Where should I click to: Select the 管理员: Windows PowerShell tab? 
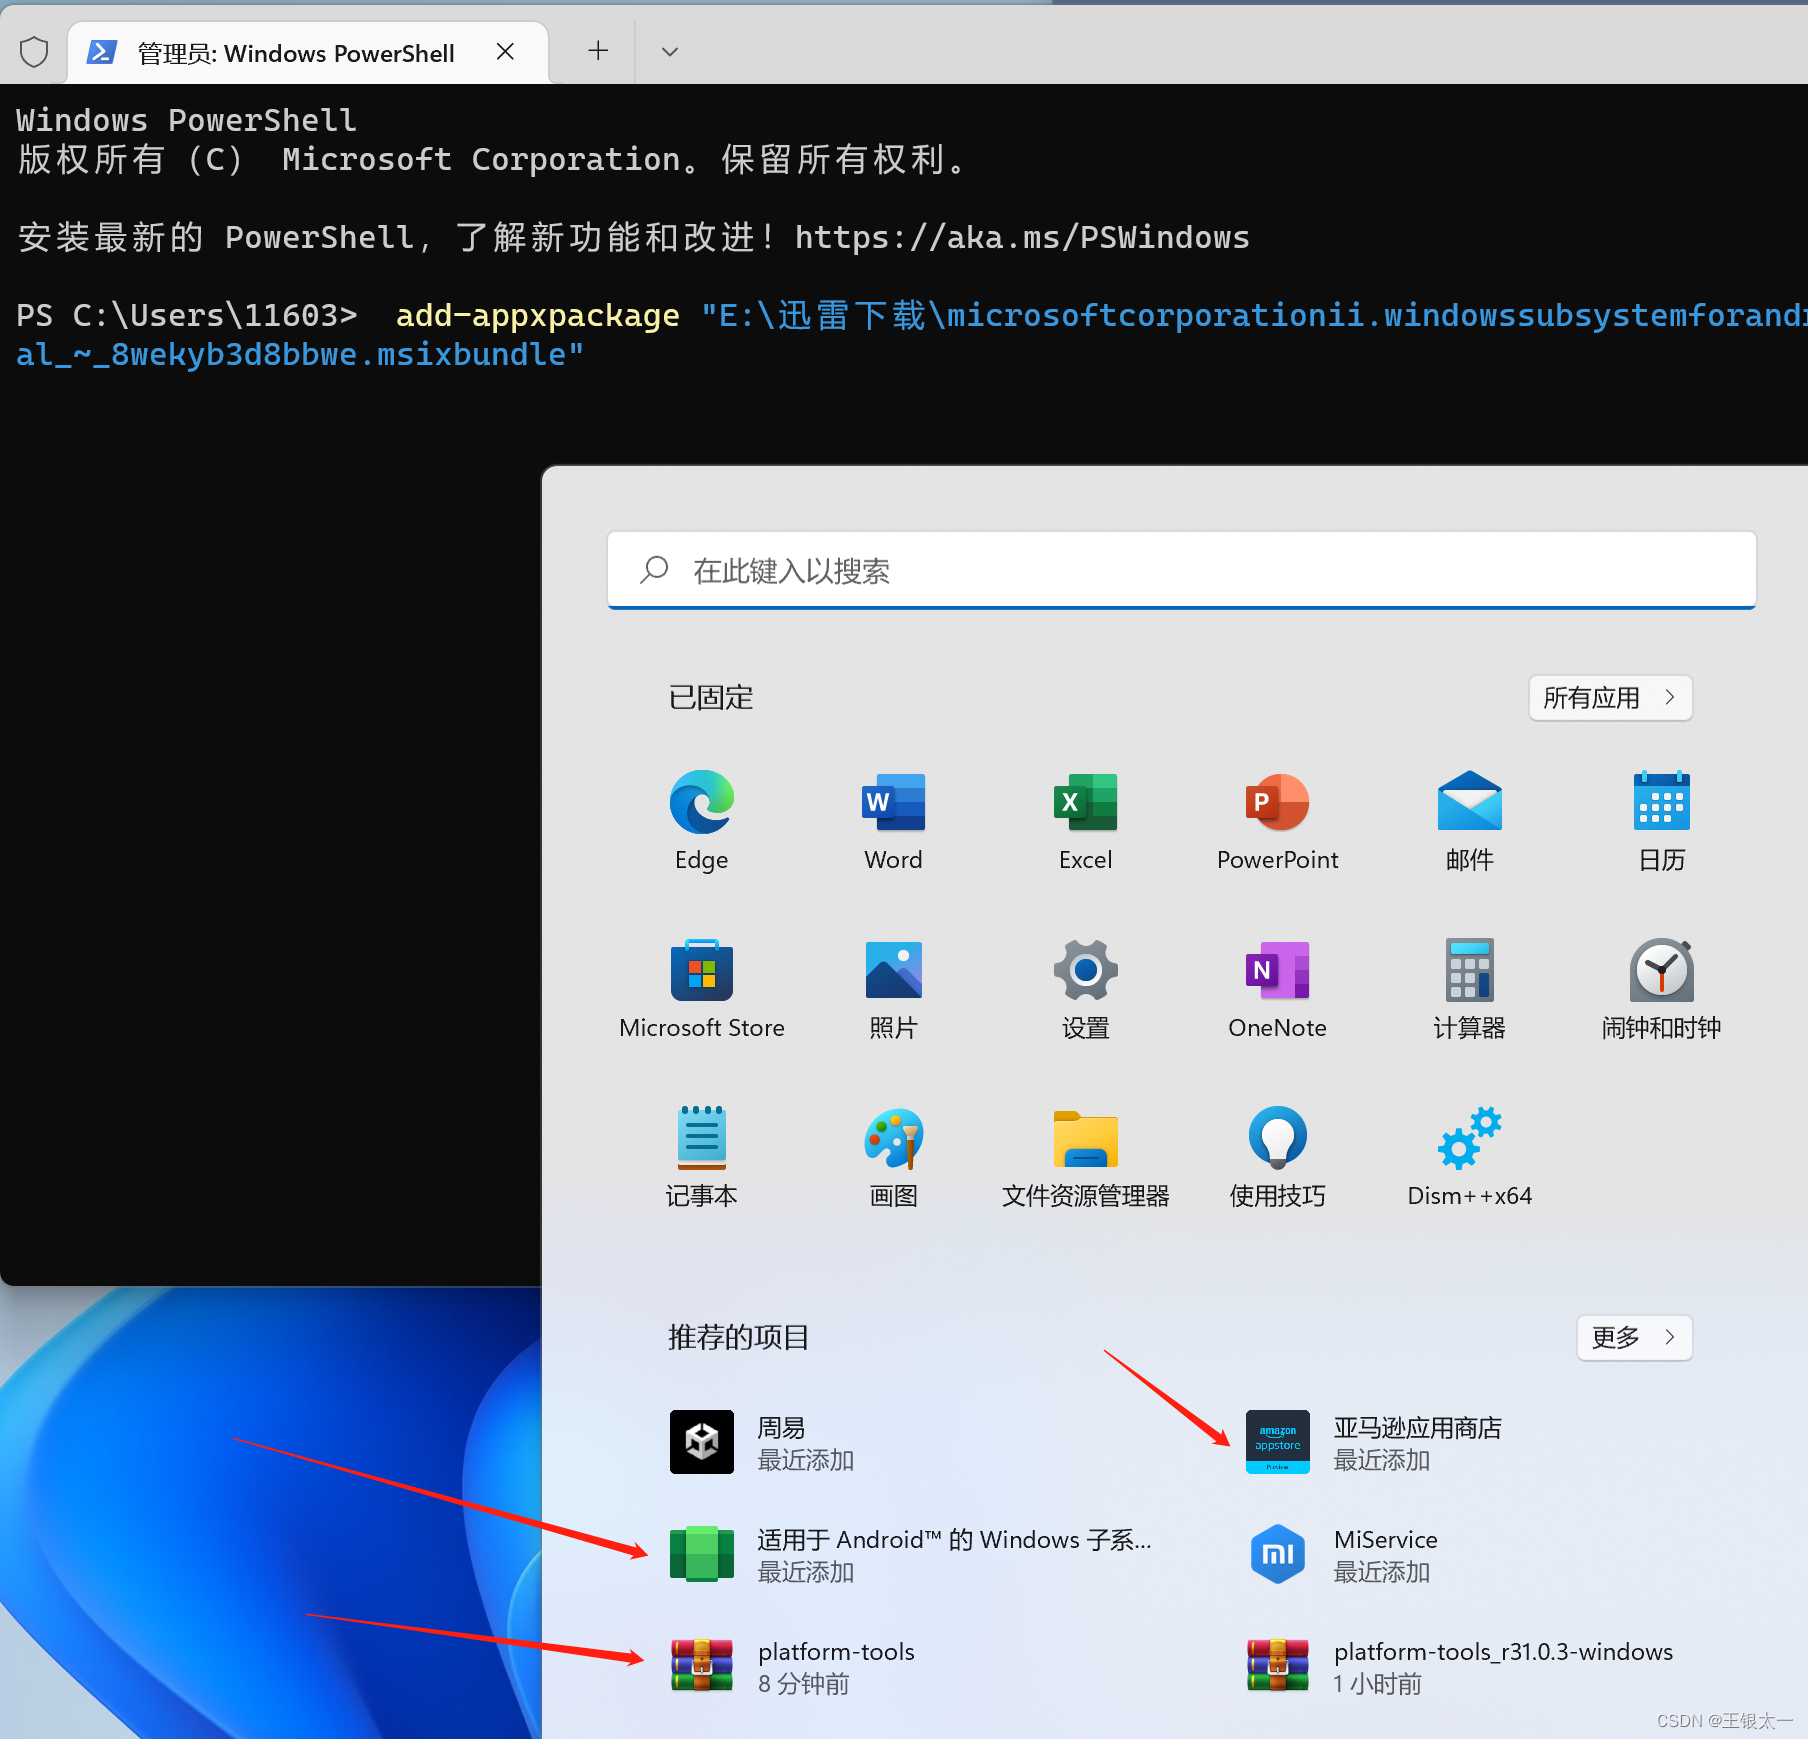tap(307, 53)
